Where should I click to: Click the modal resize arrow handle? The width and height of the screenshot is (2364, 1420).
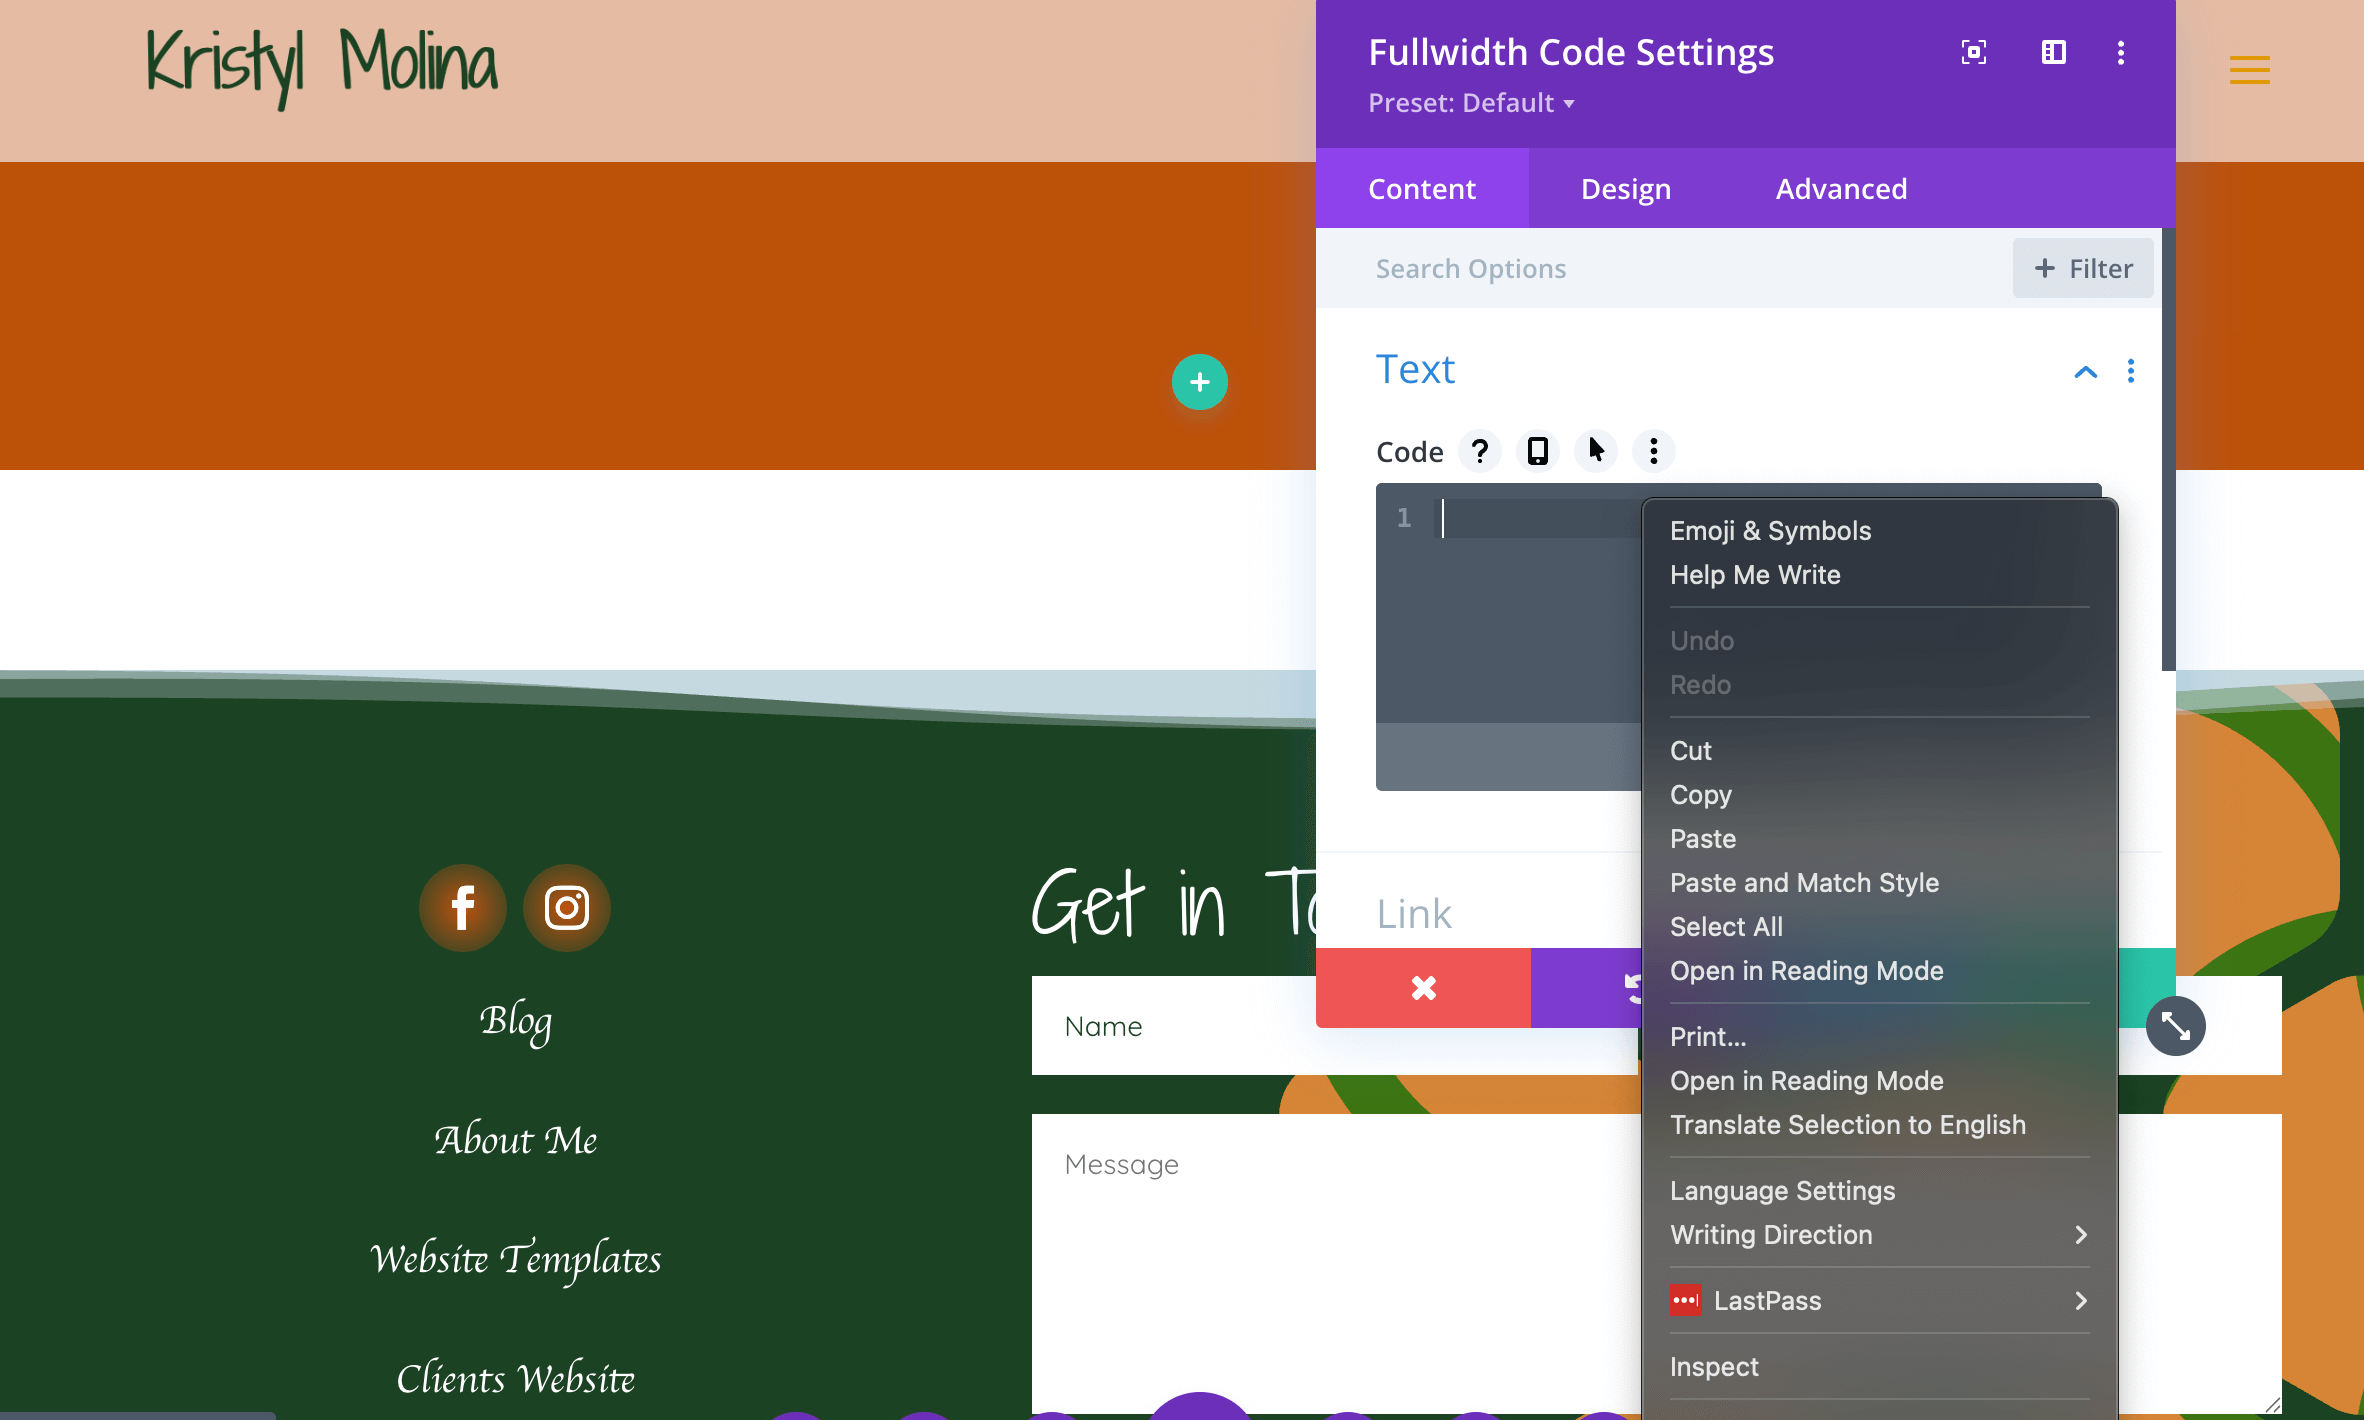click(2176, 1026)
